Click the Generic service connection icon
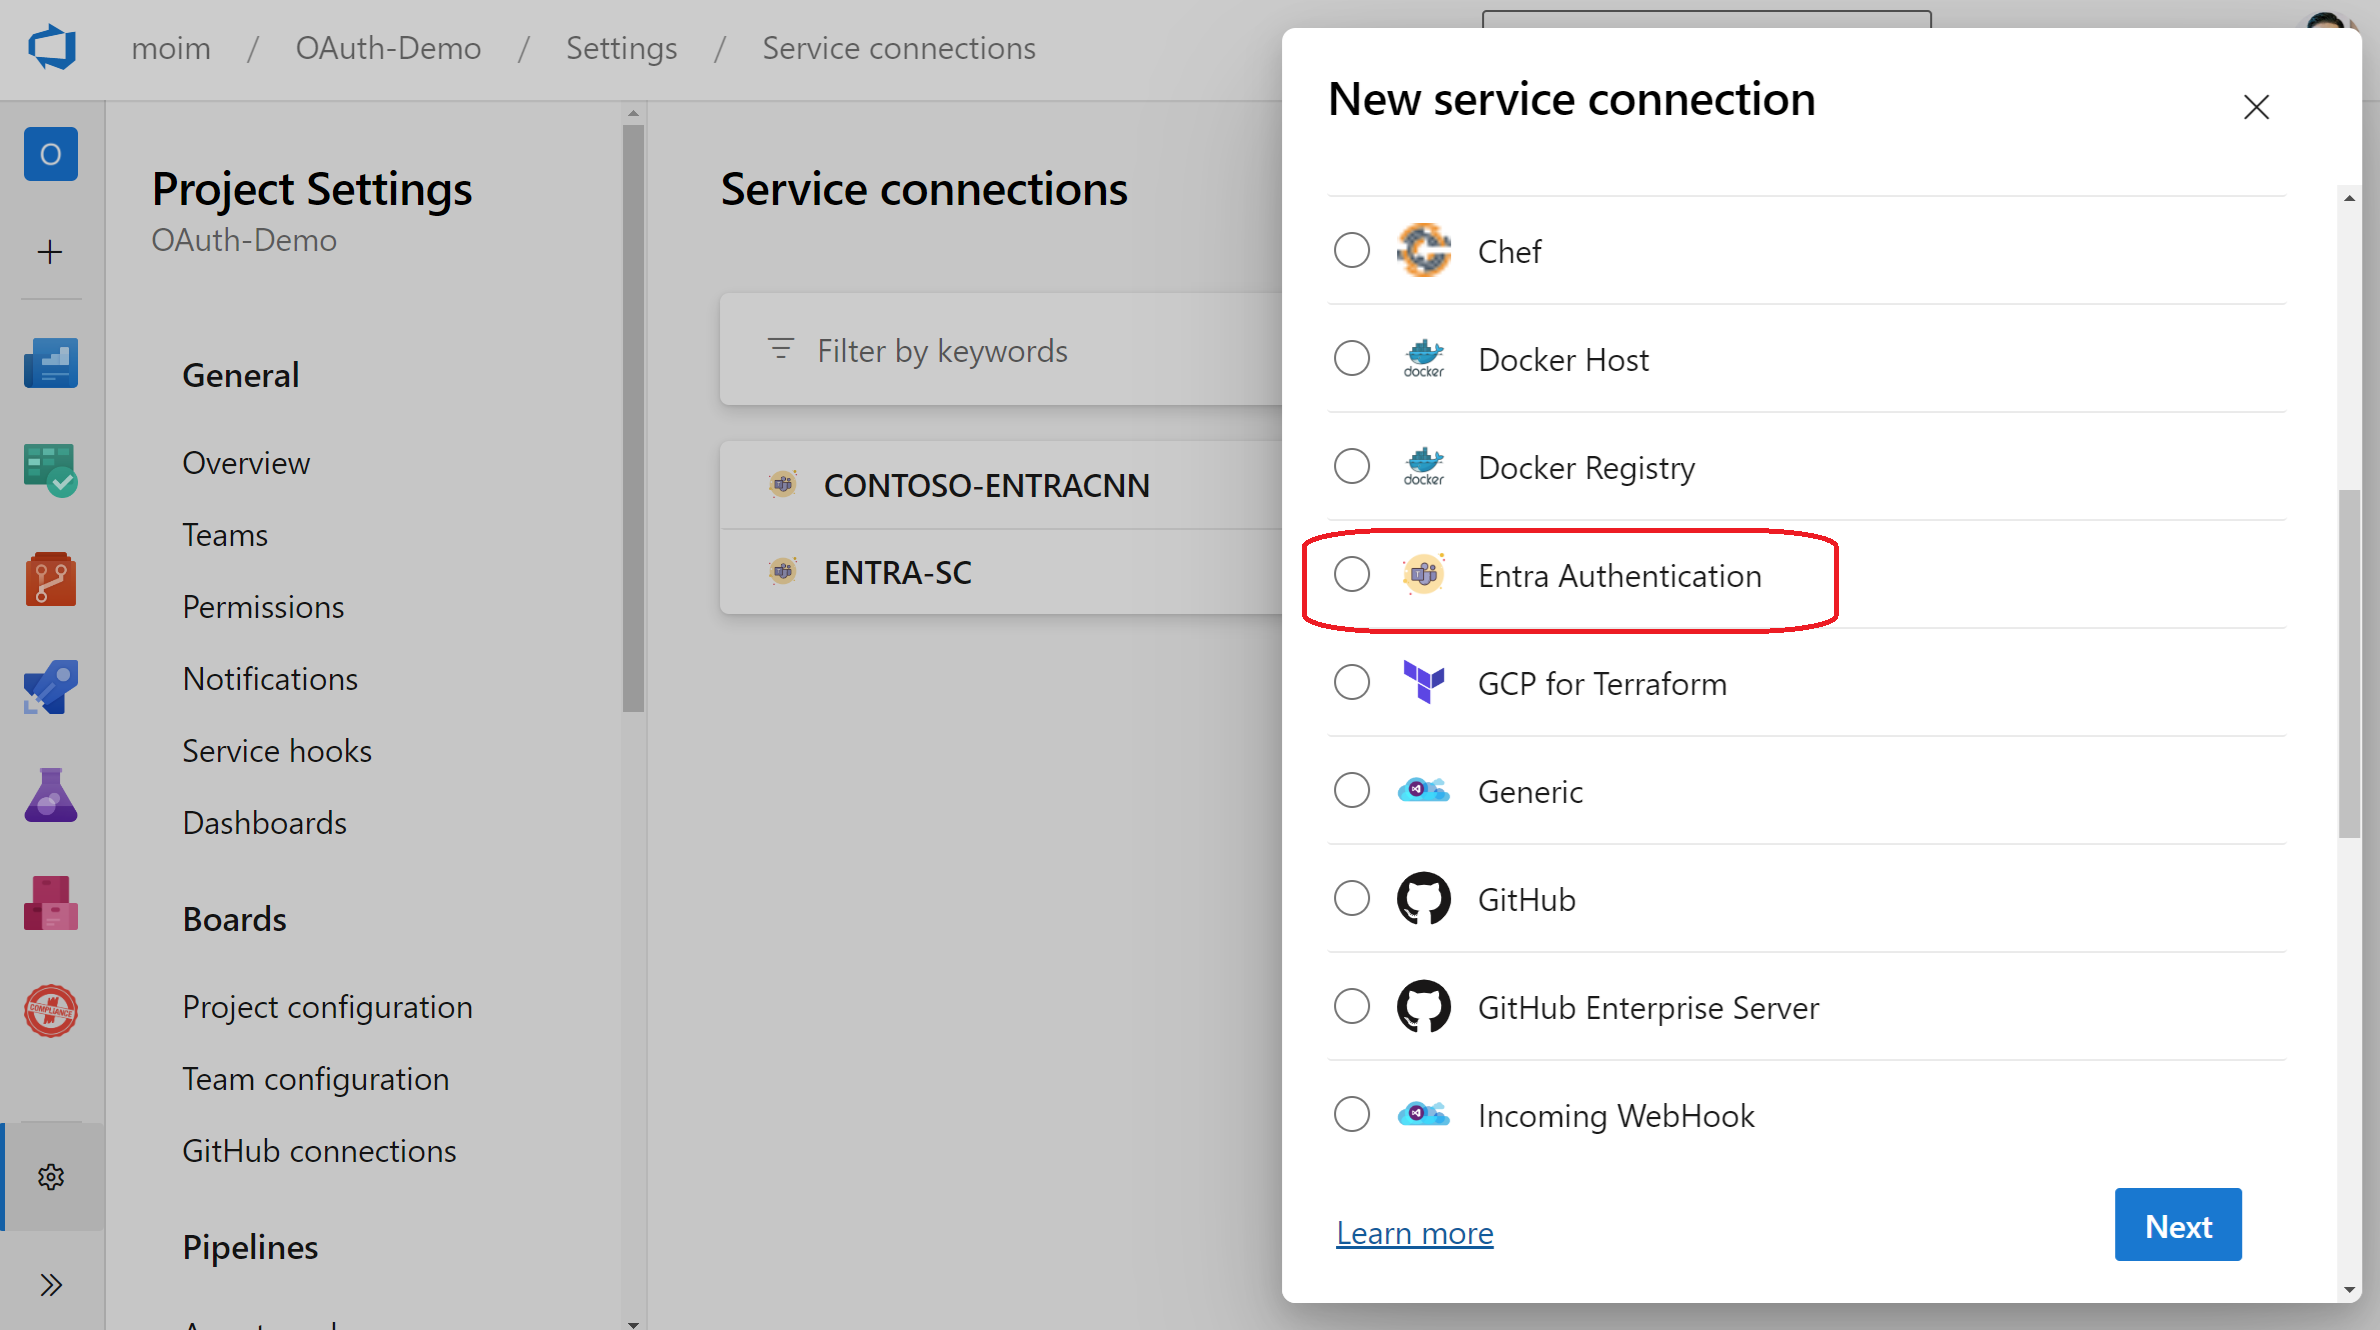This screenshot has height=1330, width=2380. click(x=1420, y=791)
